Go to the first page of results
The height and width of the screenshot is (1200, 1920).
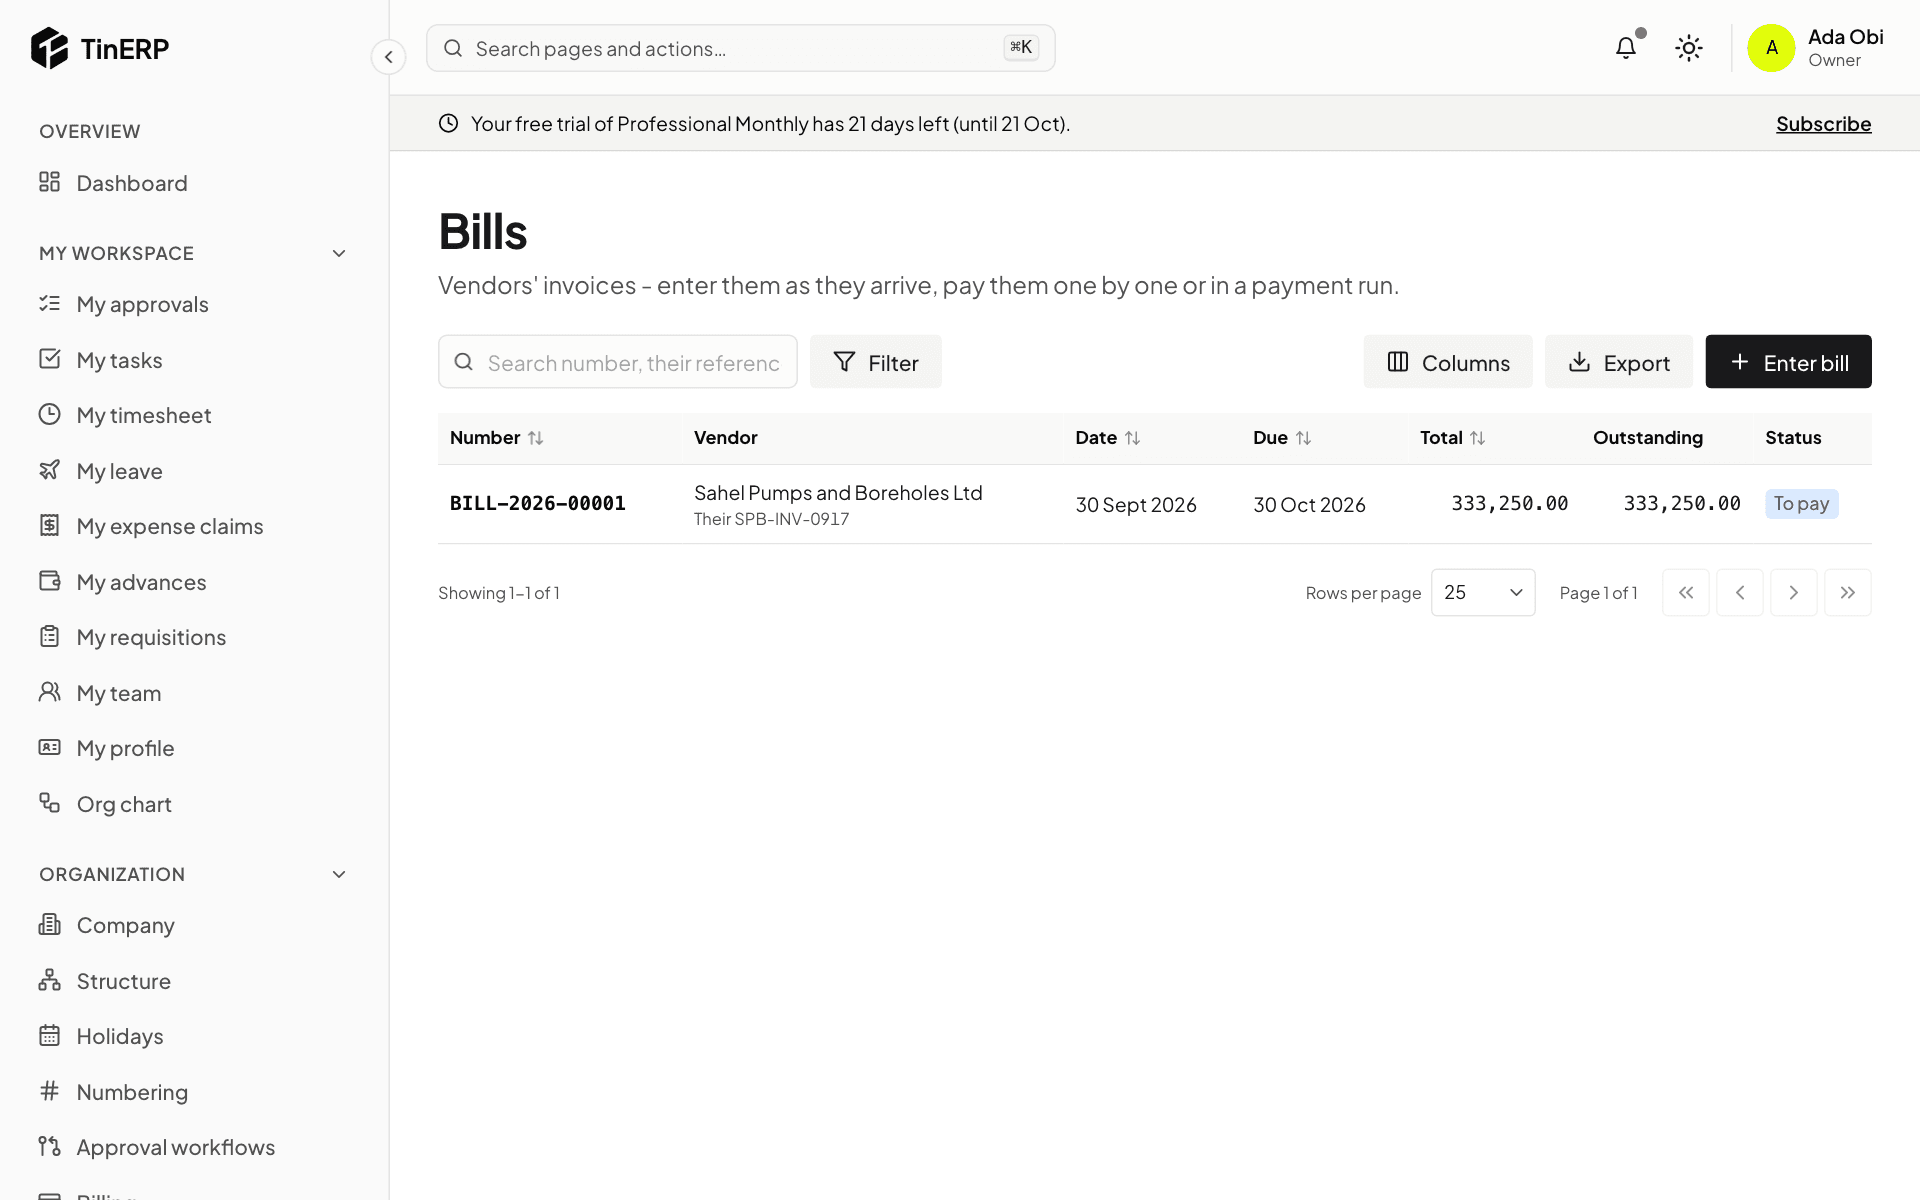[x=1686, y=593]
